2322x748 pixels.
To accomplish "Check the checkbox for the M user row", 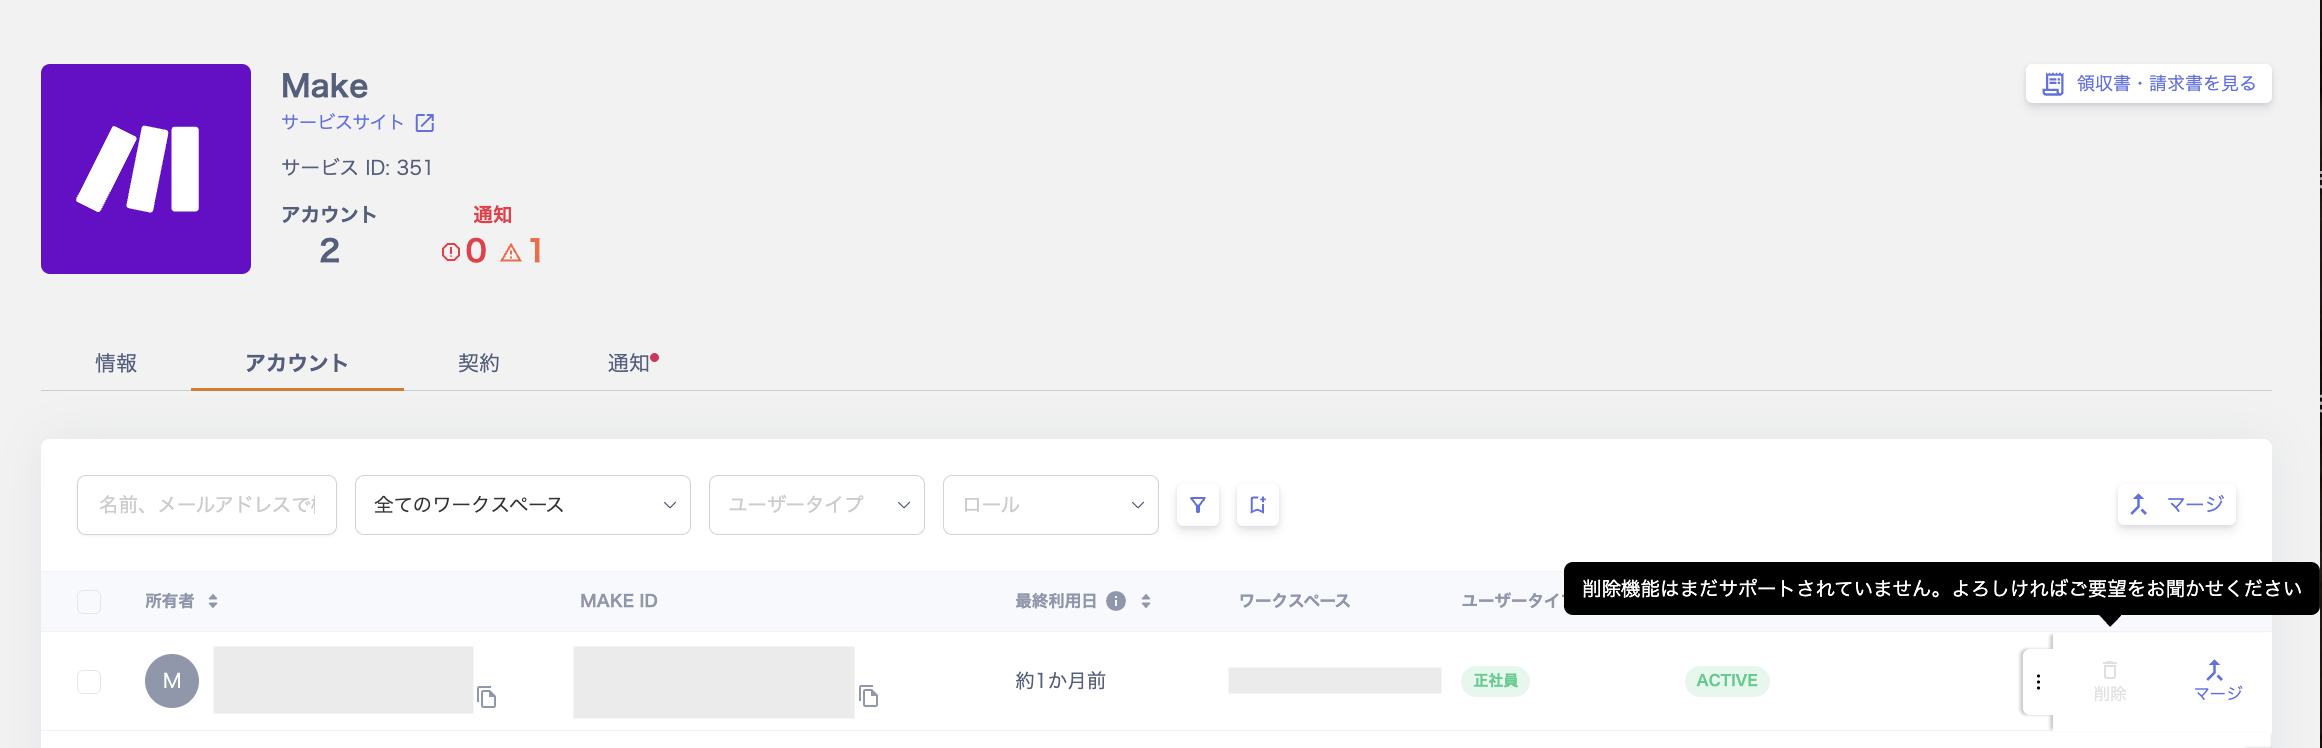I will [89, 681].
